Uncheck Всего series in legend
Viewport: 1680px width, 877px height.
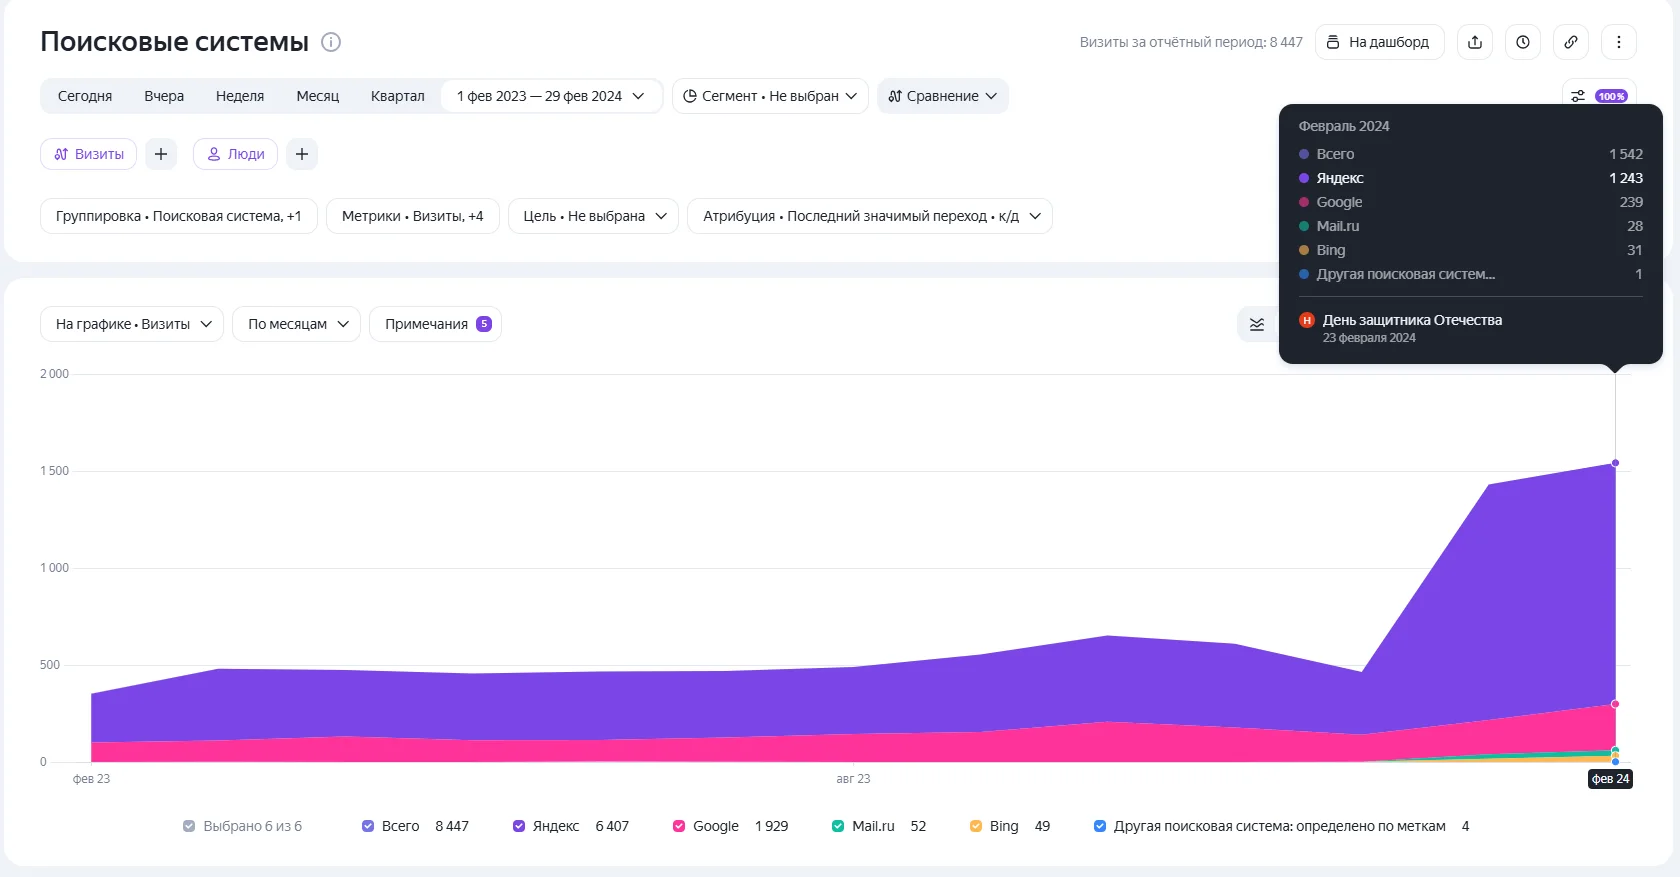(x=368, y=826)
